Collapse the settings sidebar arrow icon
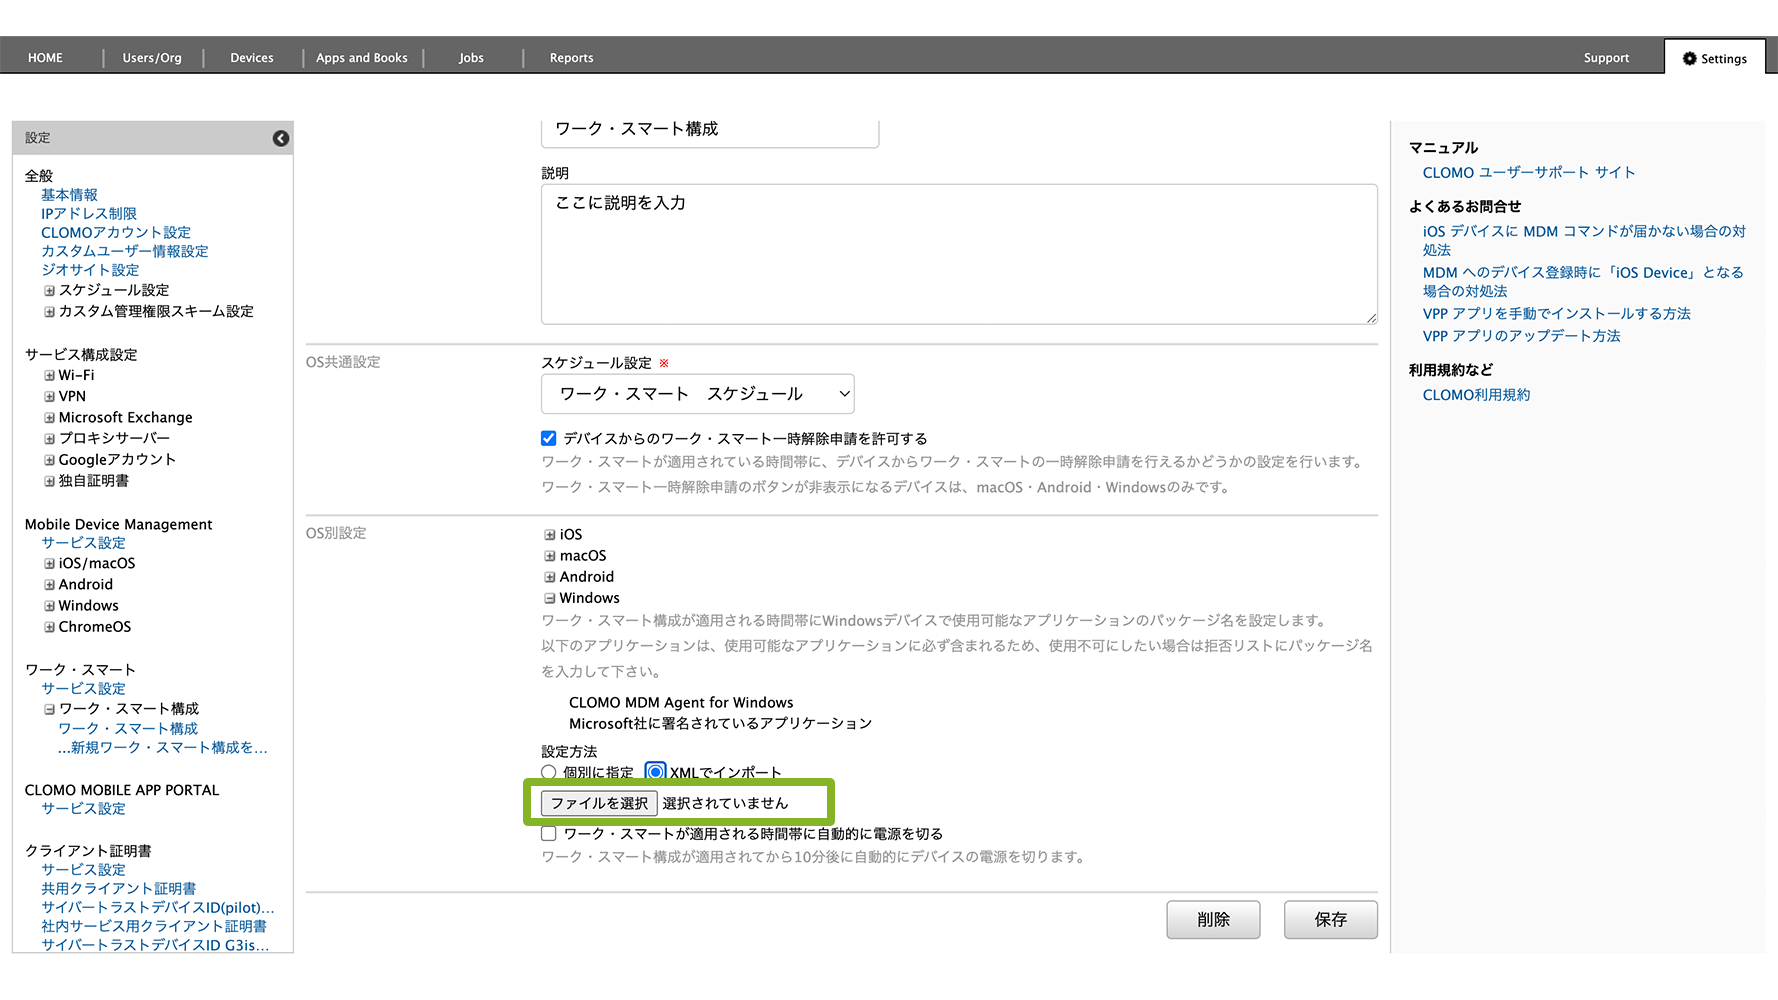The width and height of the screenshot is (1778, 1000). tap(281, 138)
